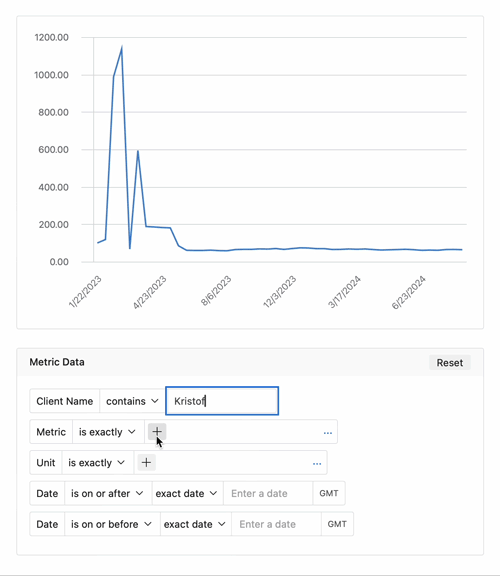The image size is (500, 576).
Task: Click the Metric Data panel heading
Action: (57, 362)
